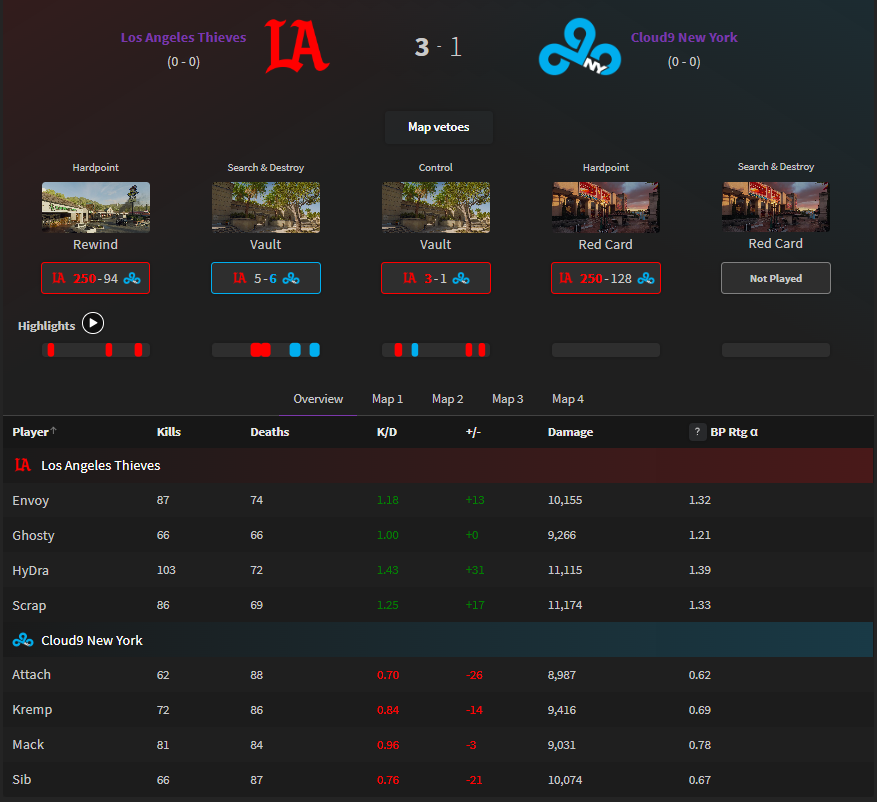Jump to first blue marker on Vault S&D timeline
877x802 pixels.
point(295,350)
